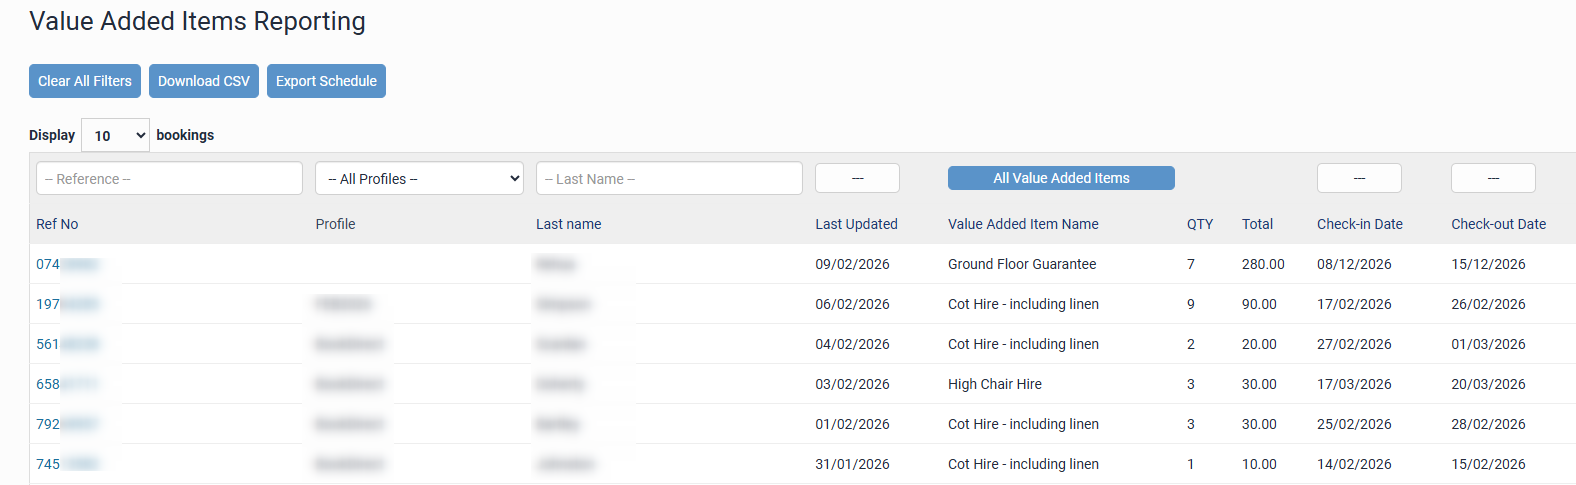
Task: Open booking reference starting with 658
Action: (x=66, y=384)
